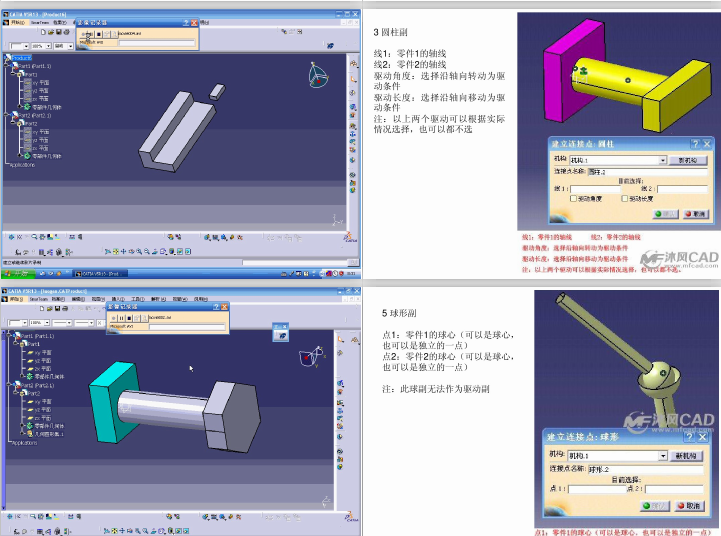The image size is (721, 536).
Task: Open 机构 dropdown in spherical joint dialog
Action: [663, 456]
